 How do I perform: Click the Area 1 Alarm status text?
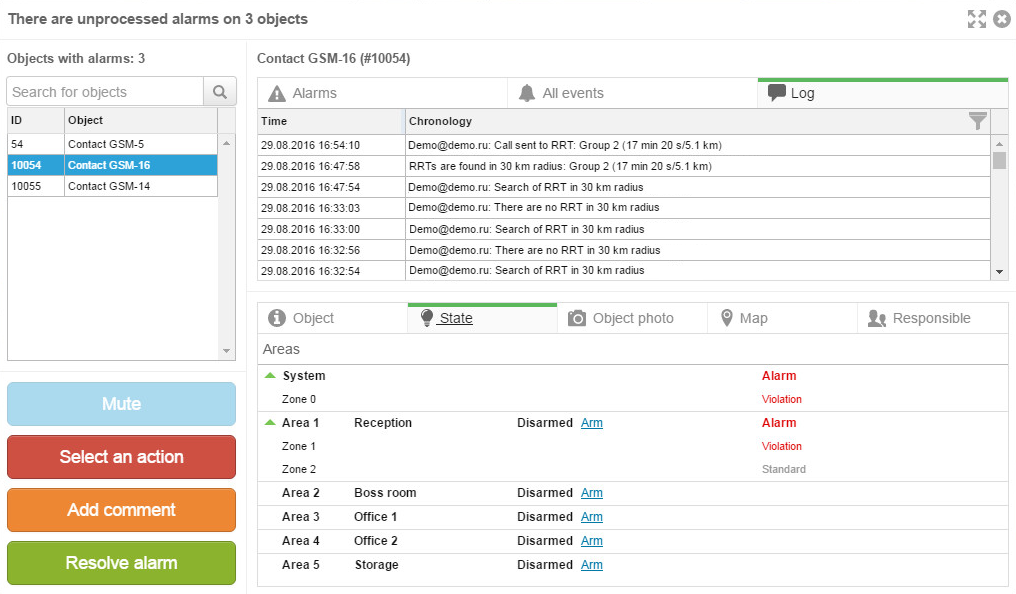[779, 423]
